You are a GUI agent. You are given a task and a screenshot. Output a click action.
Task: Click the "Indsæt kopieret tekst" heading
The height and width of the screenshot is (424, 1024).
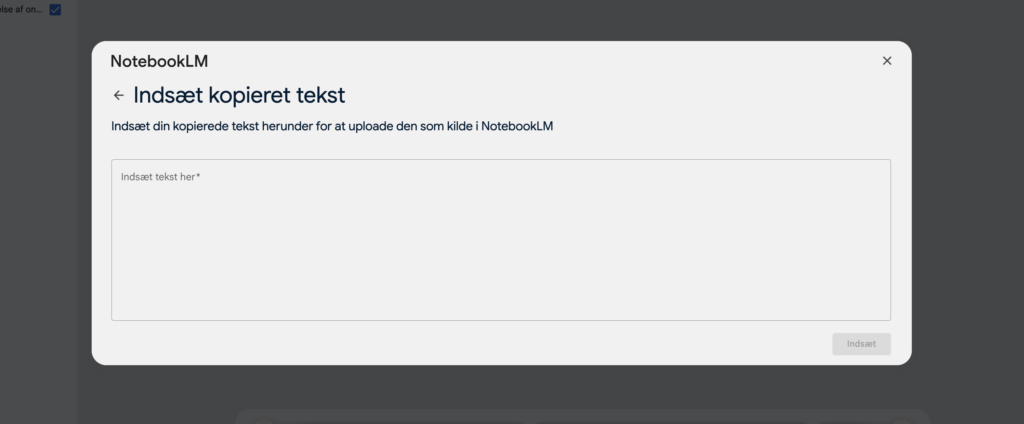pyautogui.click(x=239, y=95)
